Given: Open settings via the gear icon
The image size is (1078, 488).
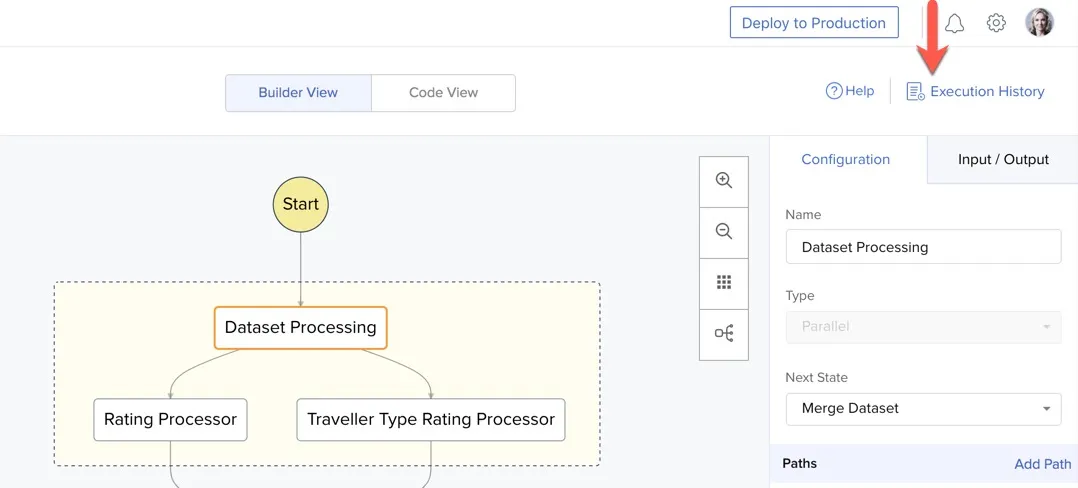Looking at the screenshot, I should [x=996, y=23].
